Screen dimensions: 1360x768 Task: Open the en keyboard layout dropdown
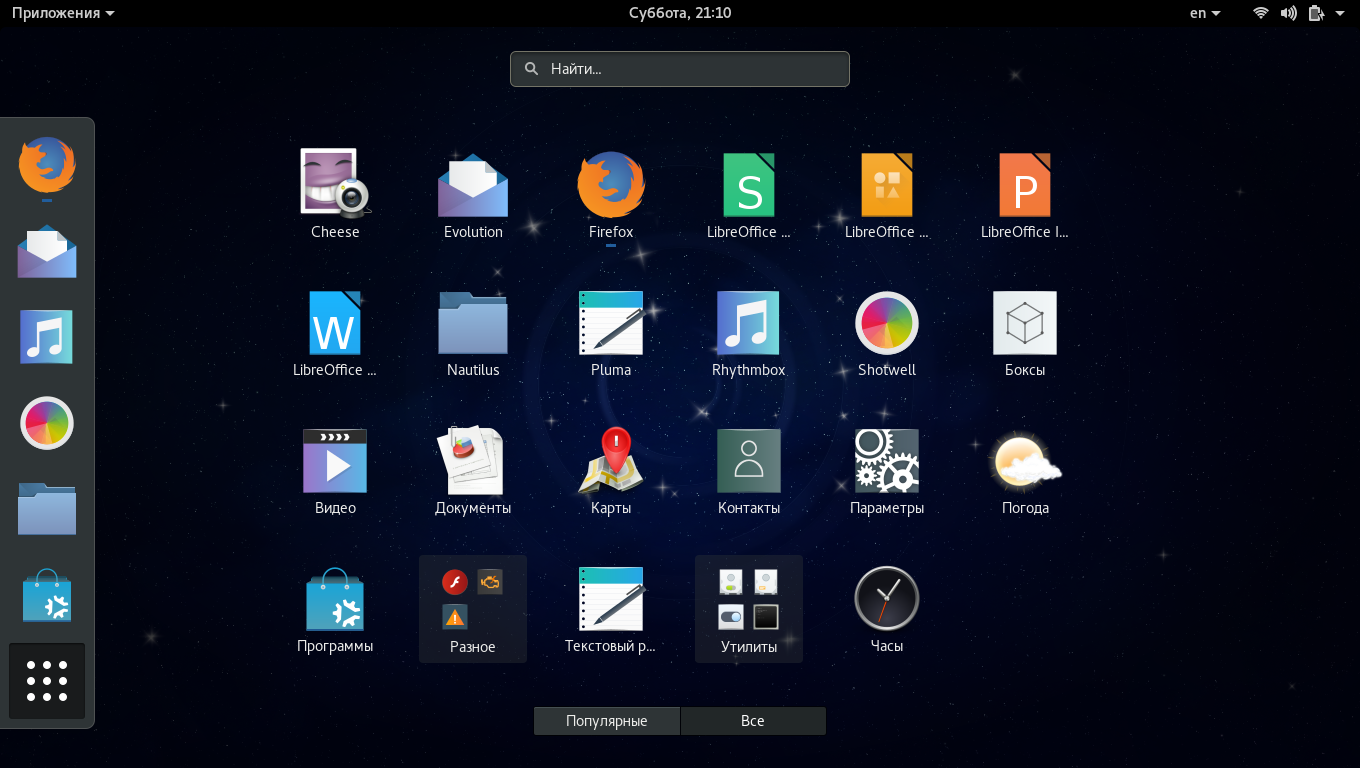(x=1205, y=13)
